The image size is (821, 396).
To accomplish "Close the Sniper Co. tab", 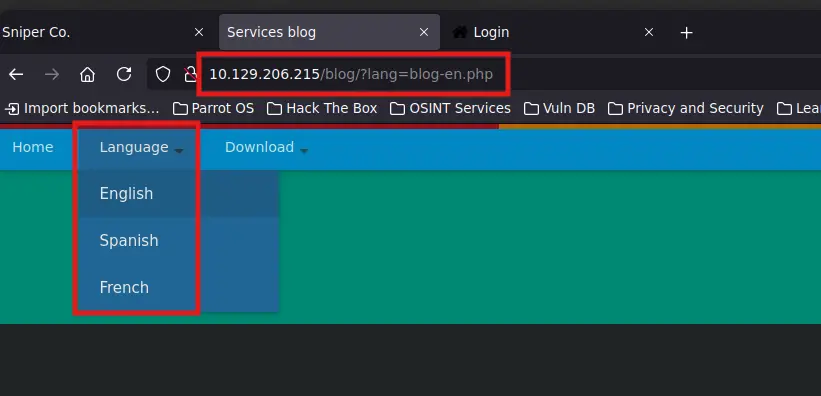I will [199, 32].
